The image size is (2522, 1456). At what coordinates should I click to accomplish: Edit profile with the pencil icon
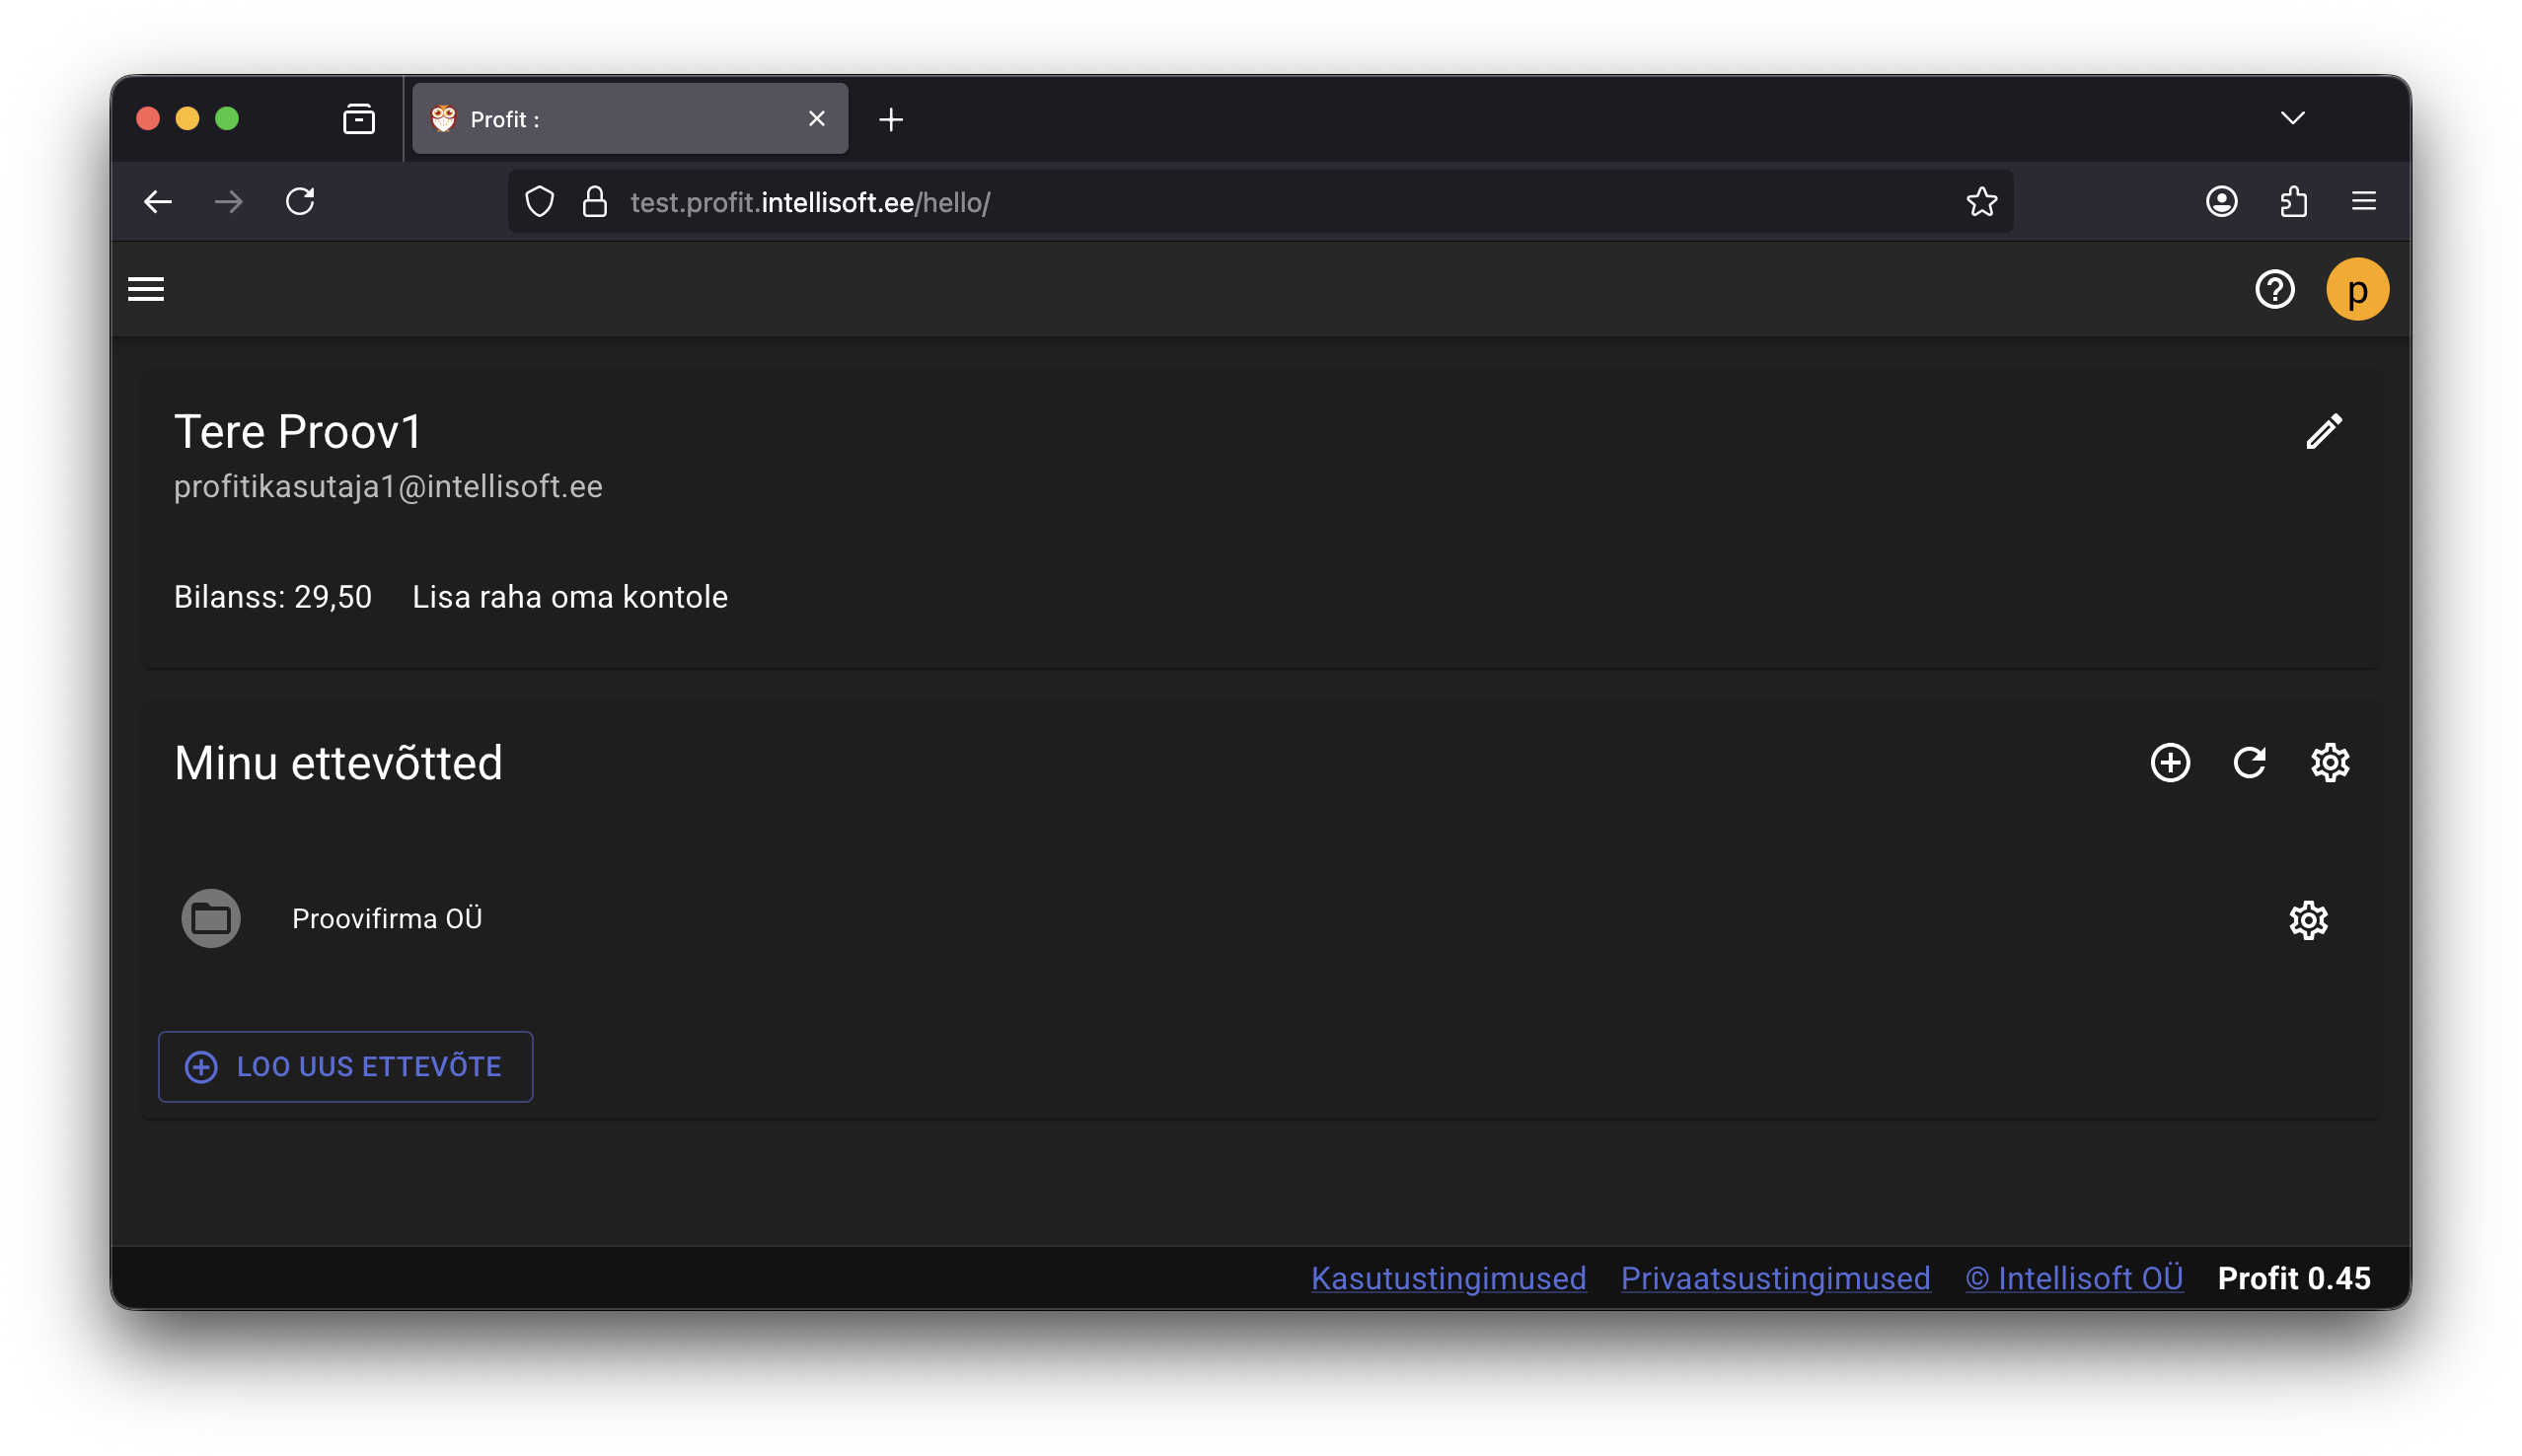click(x=2323, y=432)
